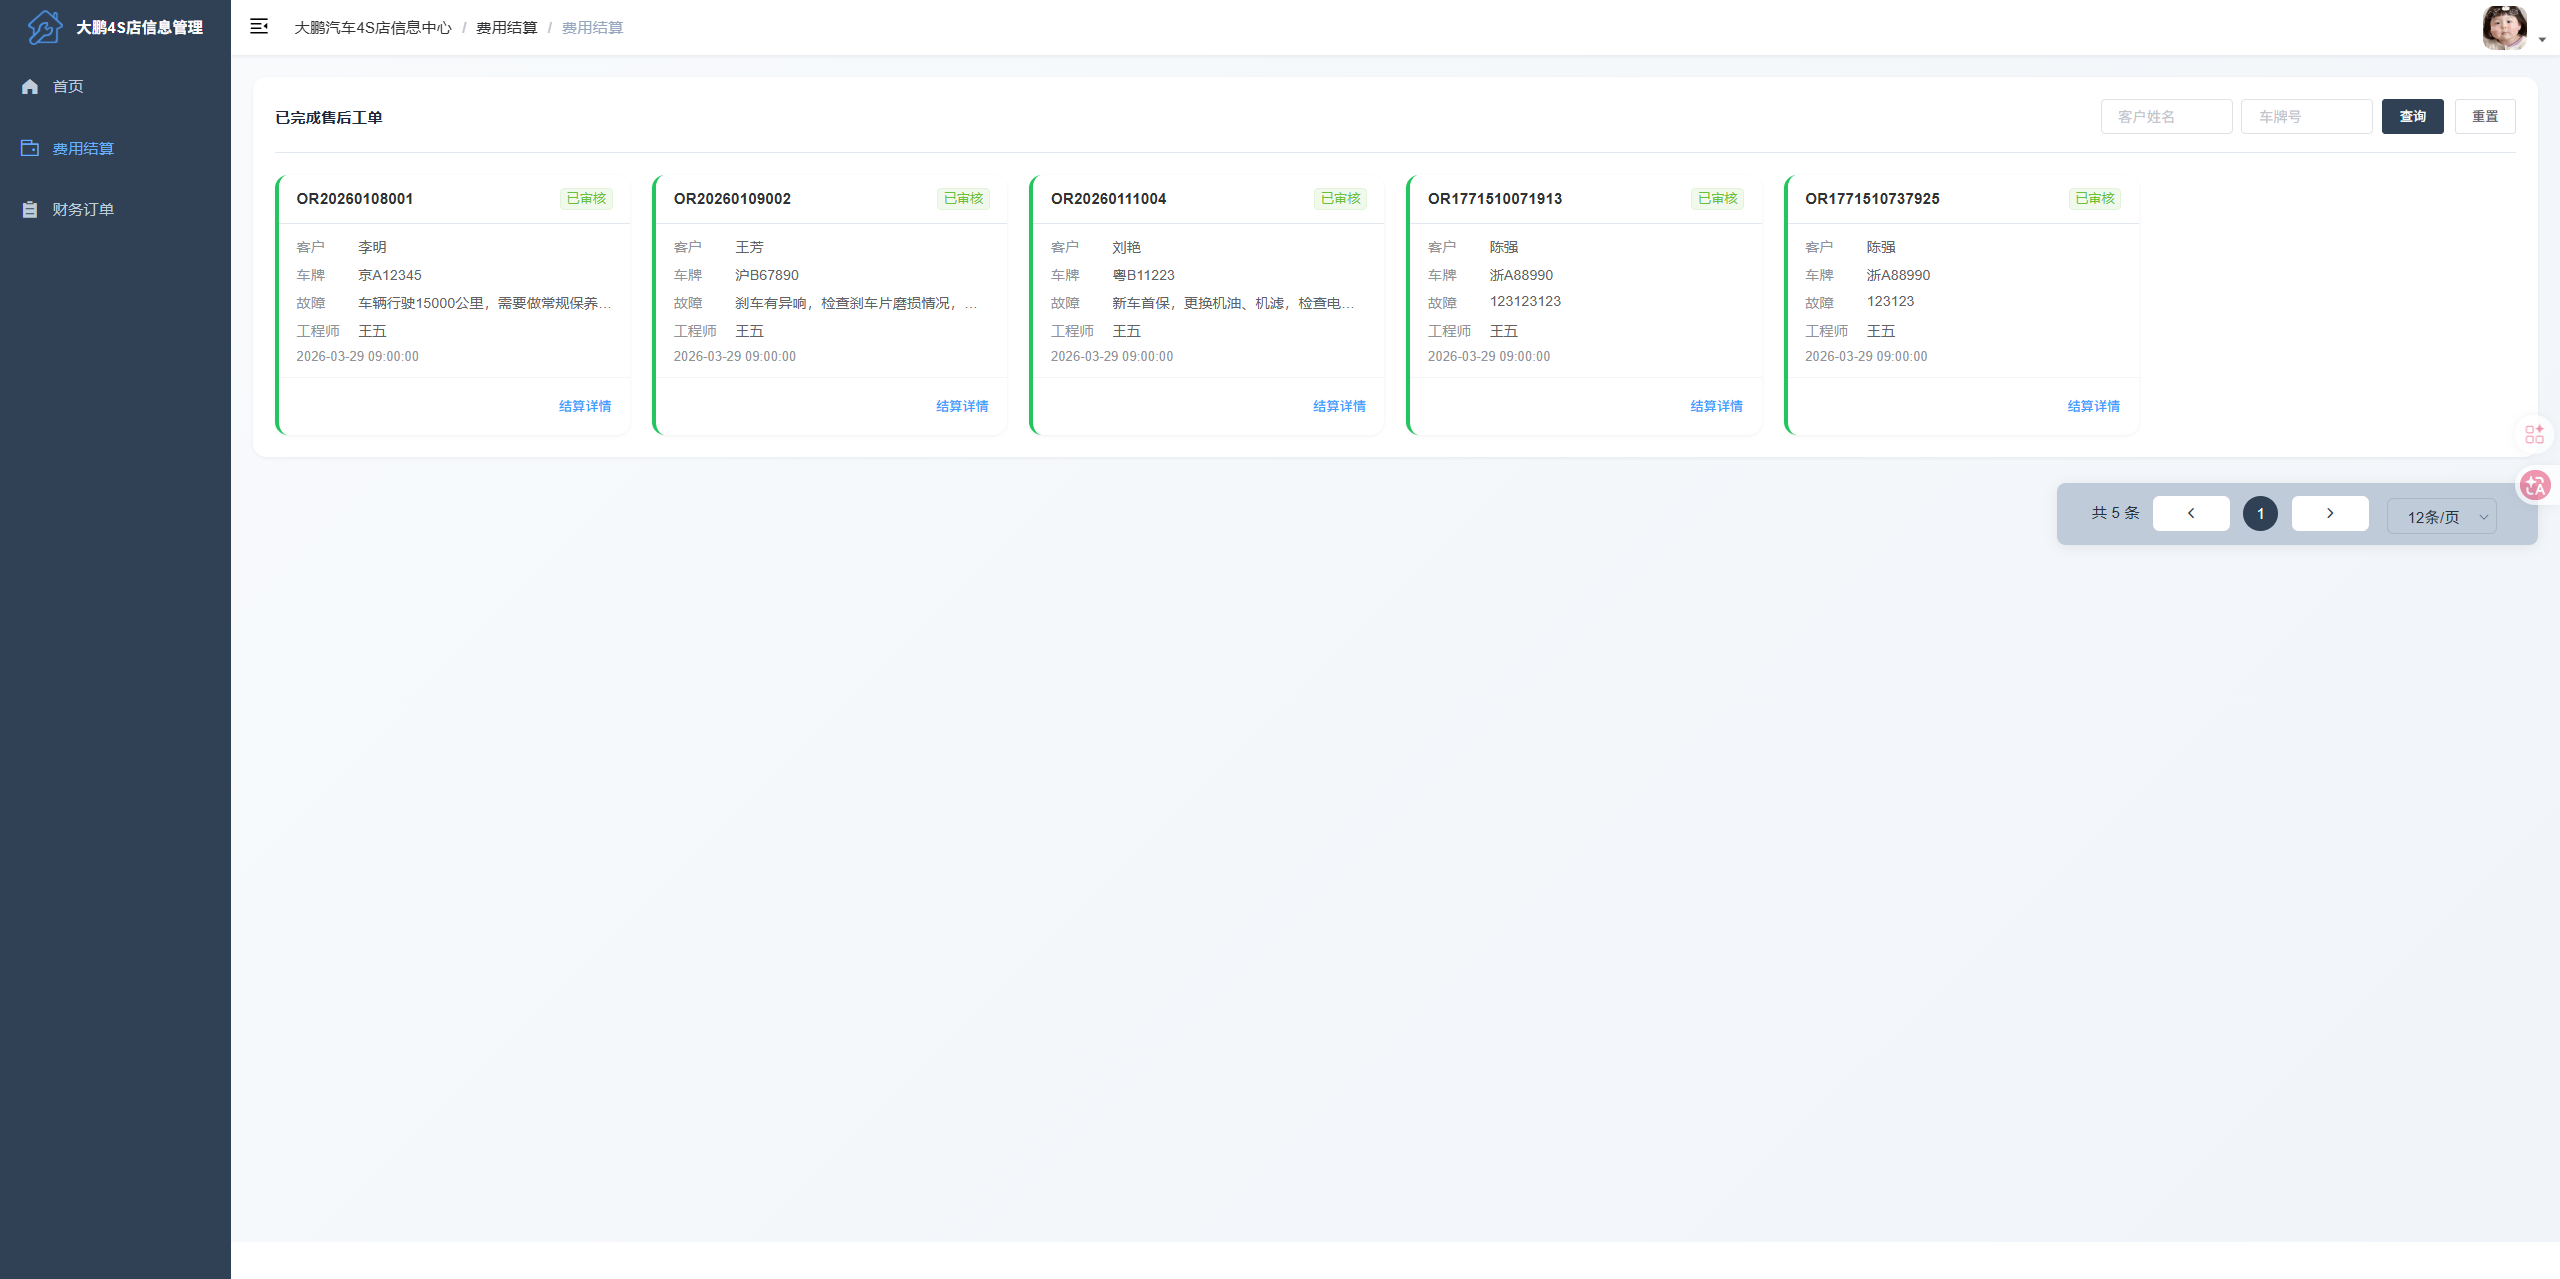Click customer name 李明
2560x1279 pixels.
[x=372, y=247]
